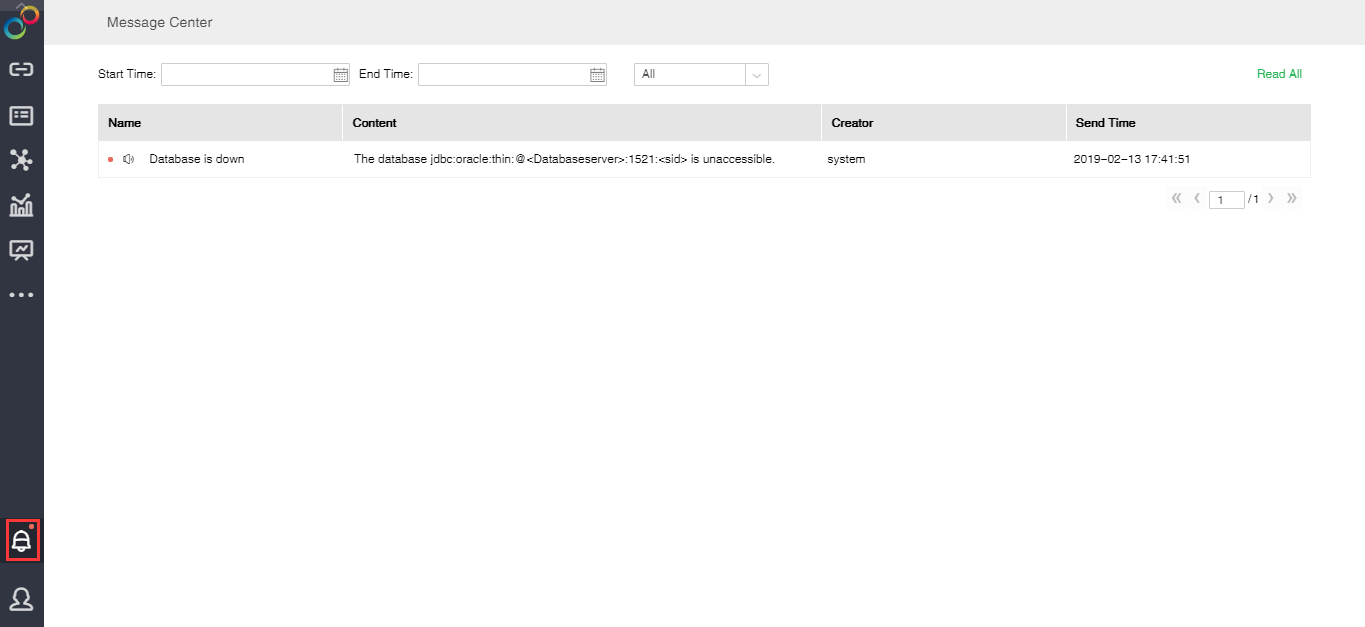Open the network topology icon in the sidebar
The image size is (1365, 627).
coord(21,160)
